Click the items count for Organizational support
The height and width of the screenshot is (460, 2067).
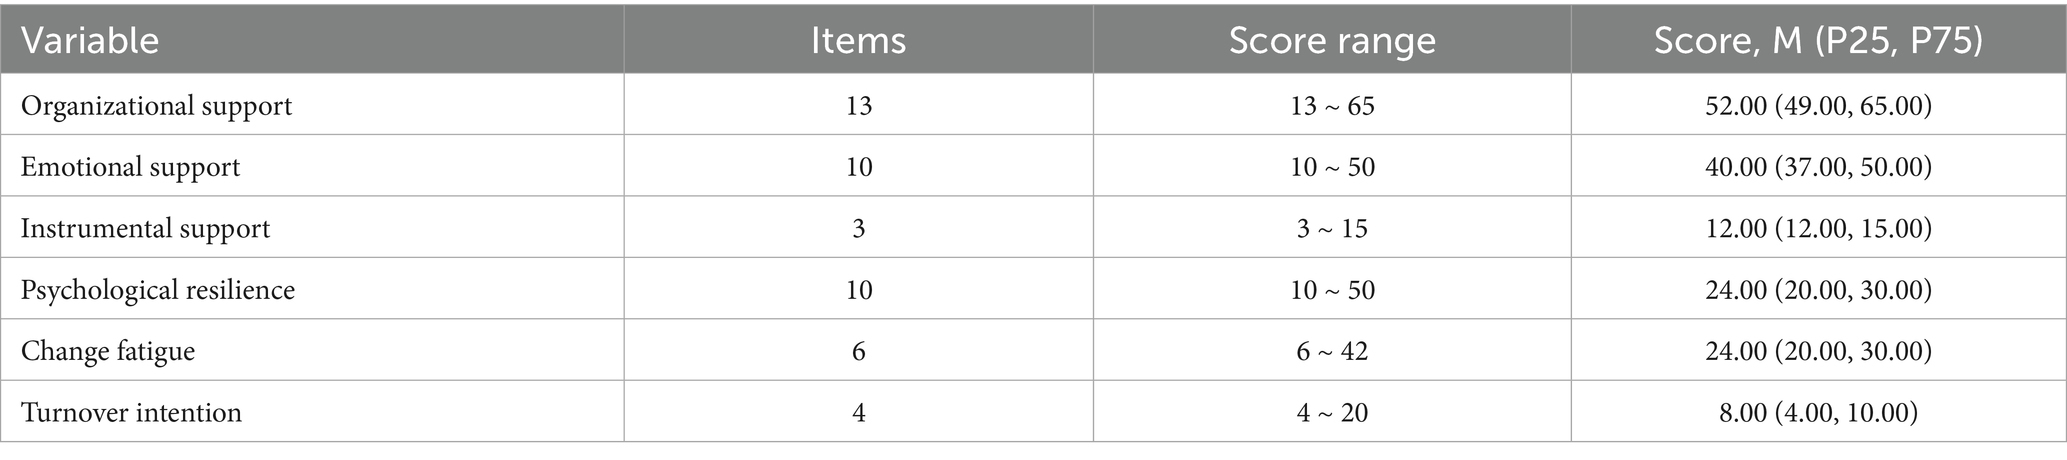(x=858, y=106)
